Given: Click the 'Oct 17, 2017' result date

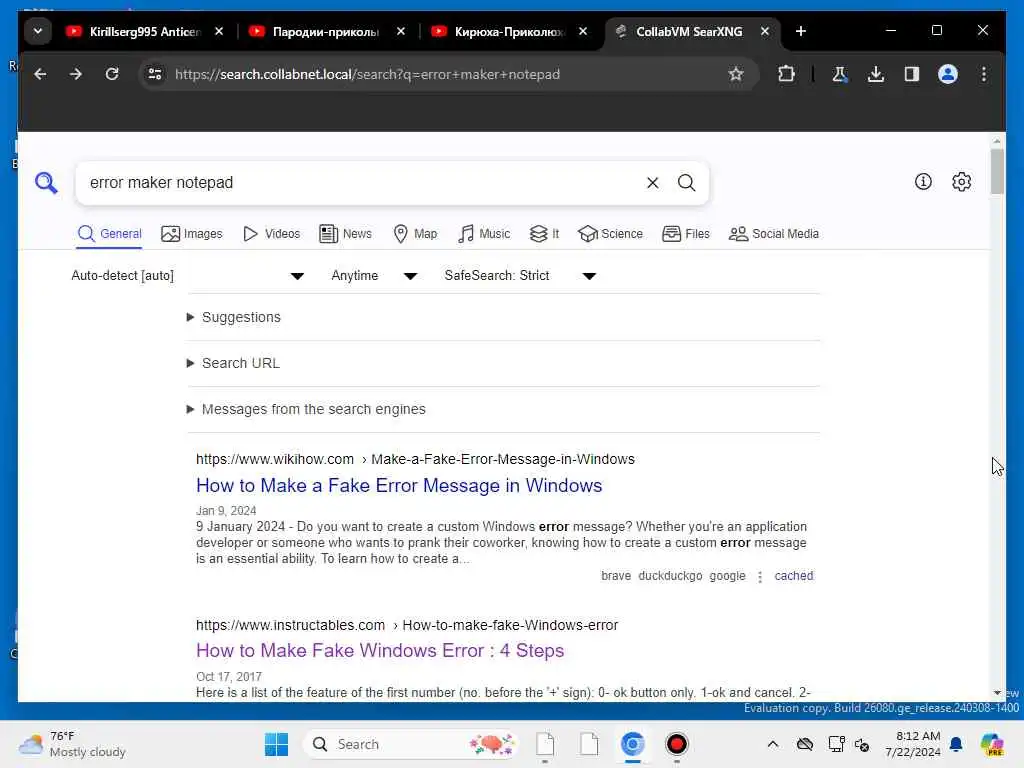Looking at the screenshot, I should tap(229, 677).
